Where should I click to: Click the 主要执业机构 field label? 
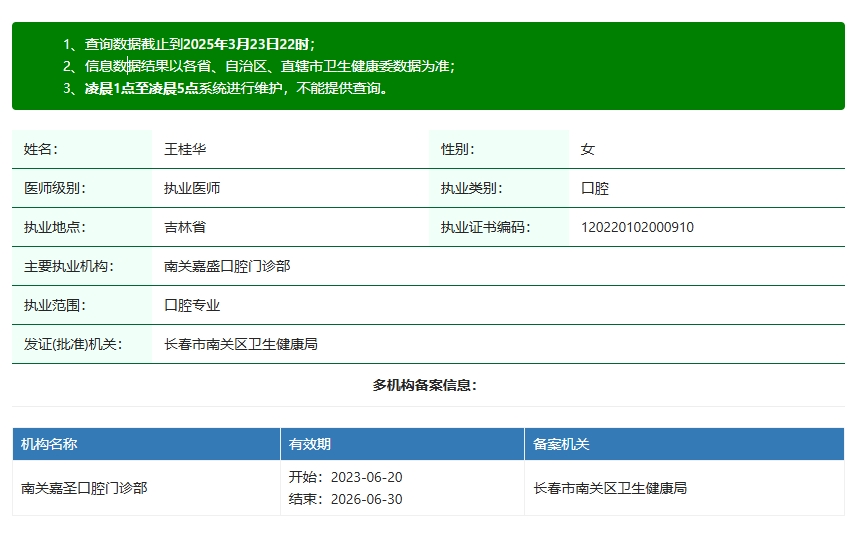coord(69,266)
